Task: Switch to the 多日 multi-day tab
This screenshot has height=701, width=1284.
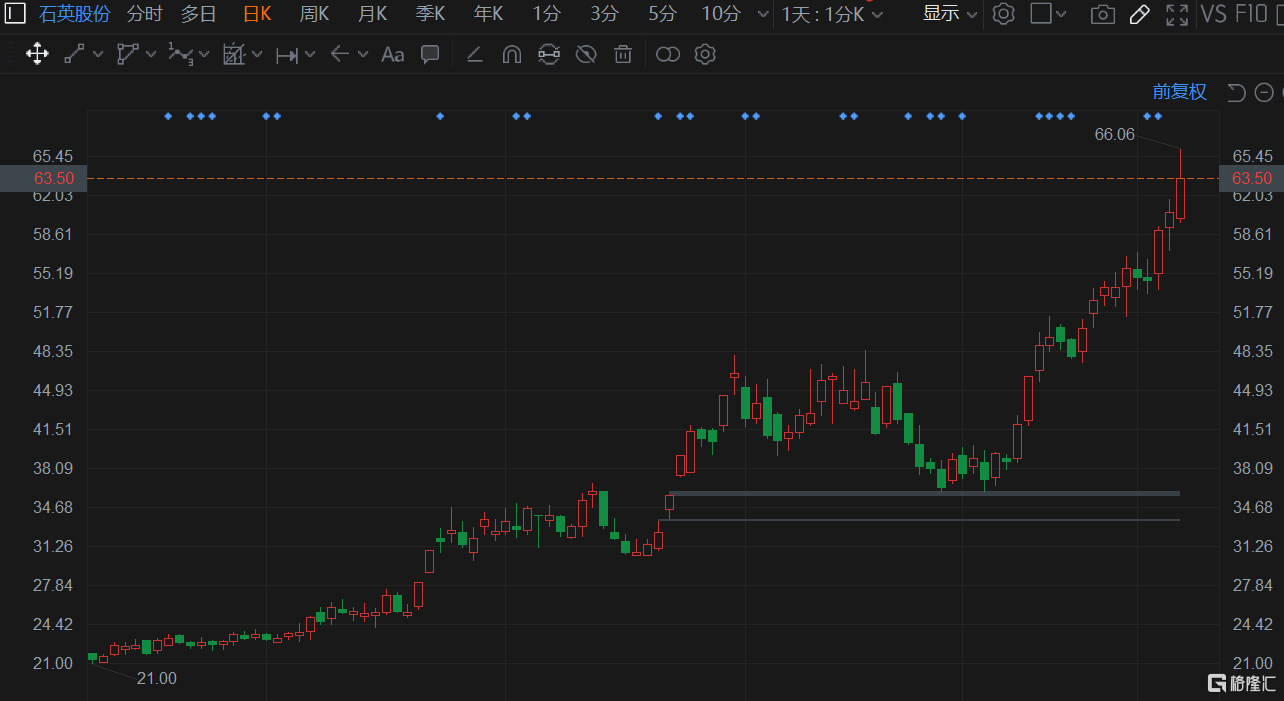Action: tap(198, 14)
